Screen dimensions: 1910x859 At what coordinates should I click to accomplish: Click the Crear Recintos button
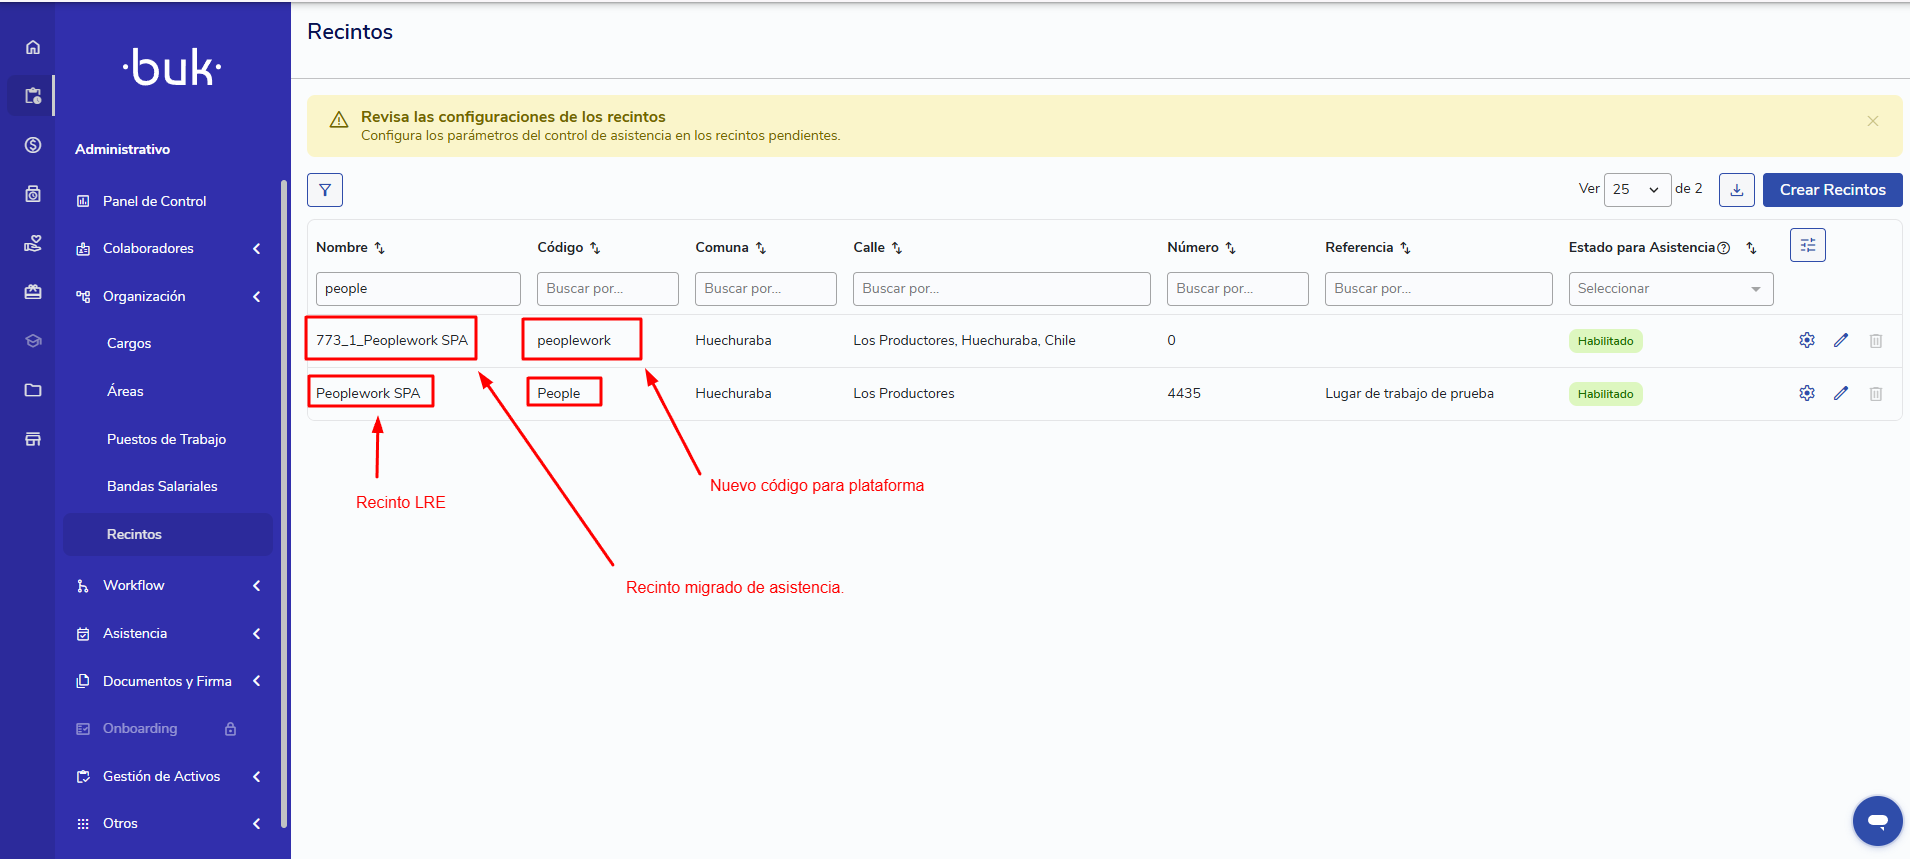[1832, 190]
